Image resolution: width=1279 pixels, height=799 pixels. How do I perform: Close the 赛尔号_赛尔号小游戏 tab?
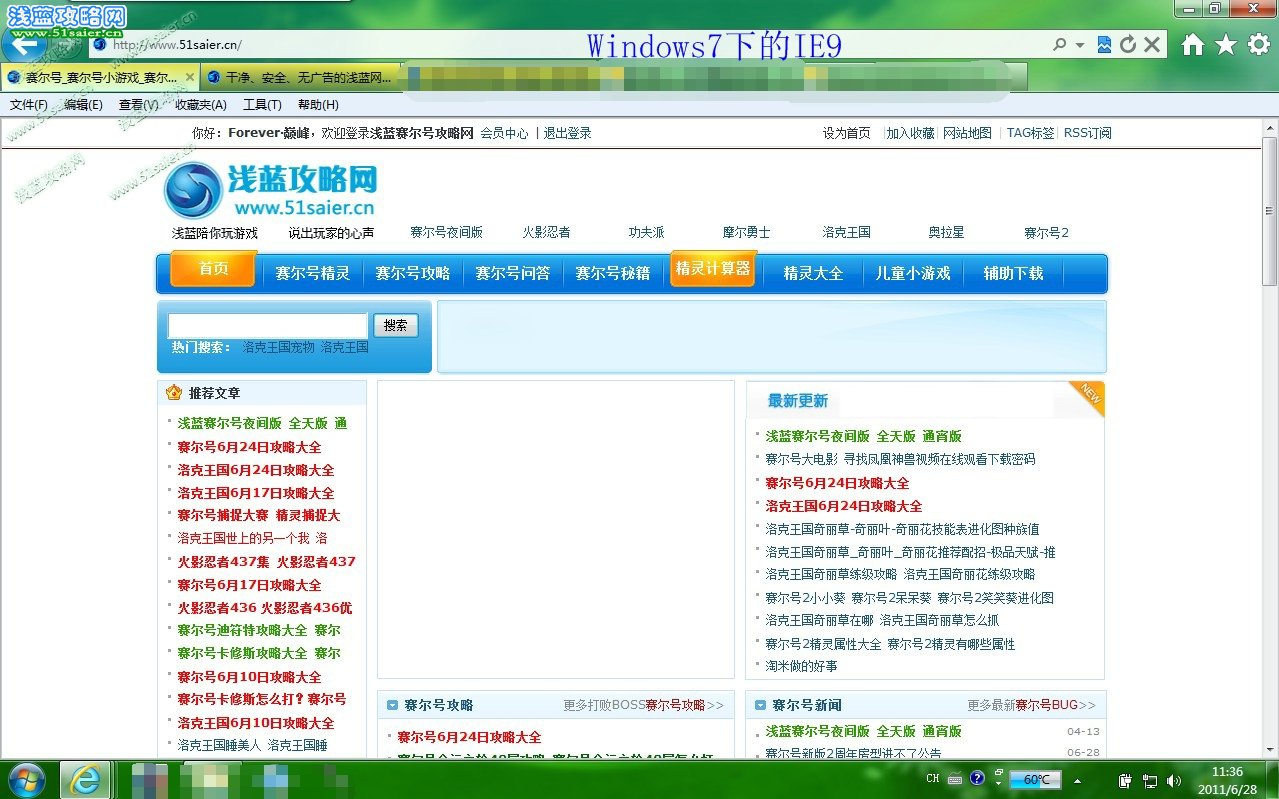[x=190, y=77]
